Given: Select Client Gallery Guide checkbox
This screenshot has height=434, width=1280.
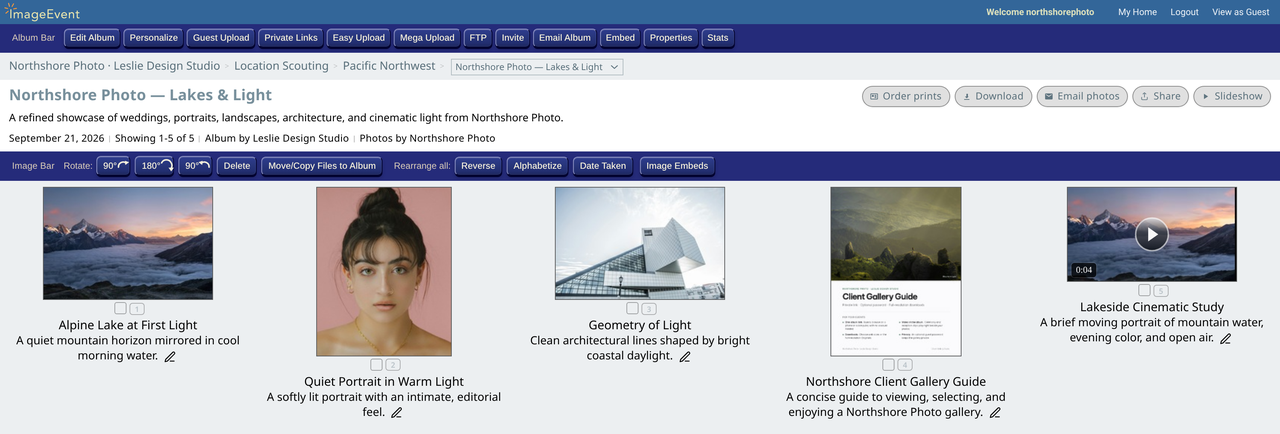Looking at the screenshot, I should click(888, 364).
